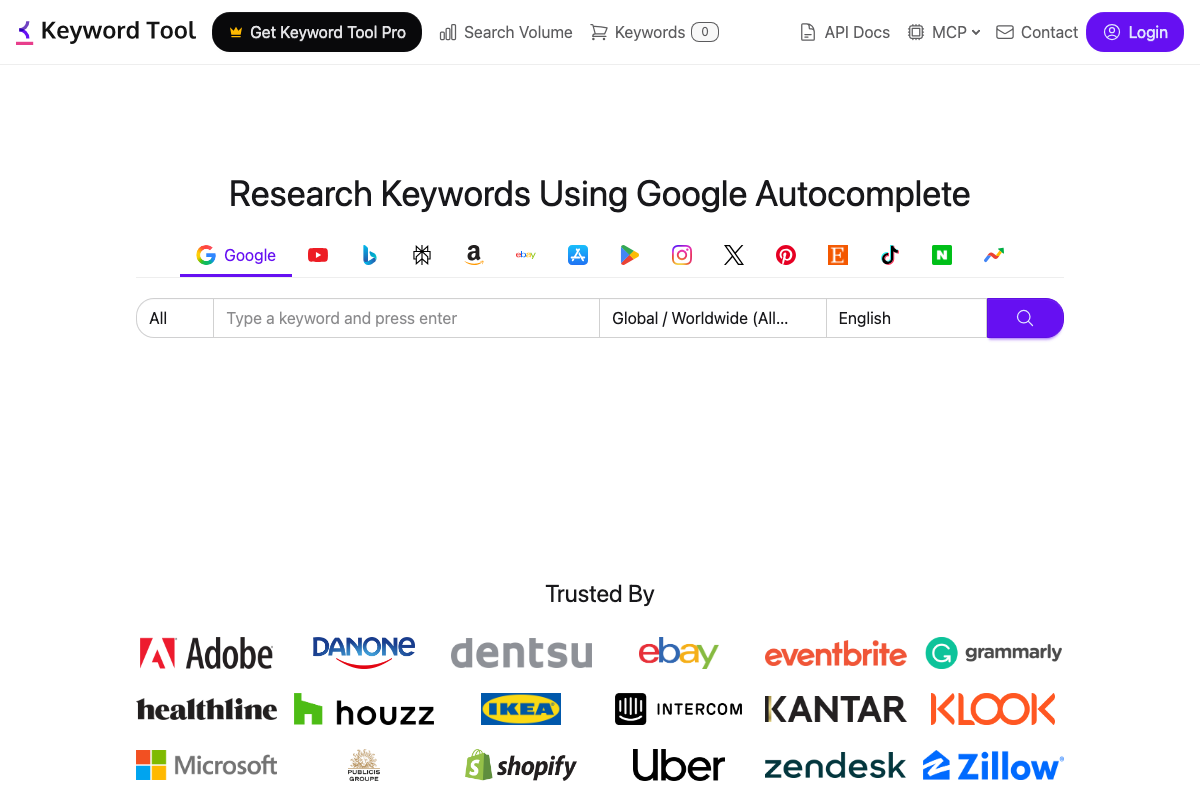The height and width of the screenshot is (800, 1200).
Task: Switch to the Pinterest keyword tab
Action: tap(786, 255)
